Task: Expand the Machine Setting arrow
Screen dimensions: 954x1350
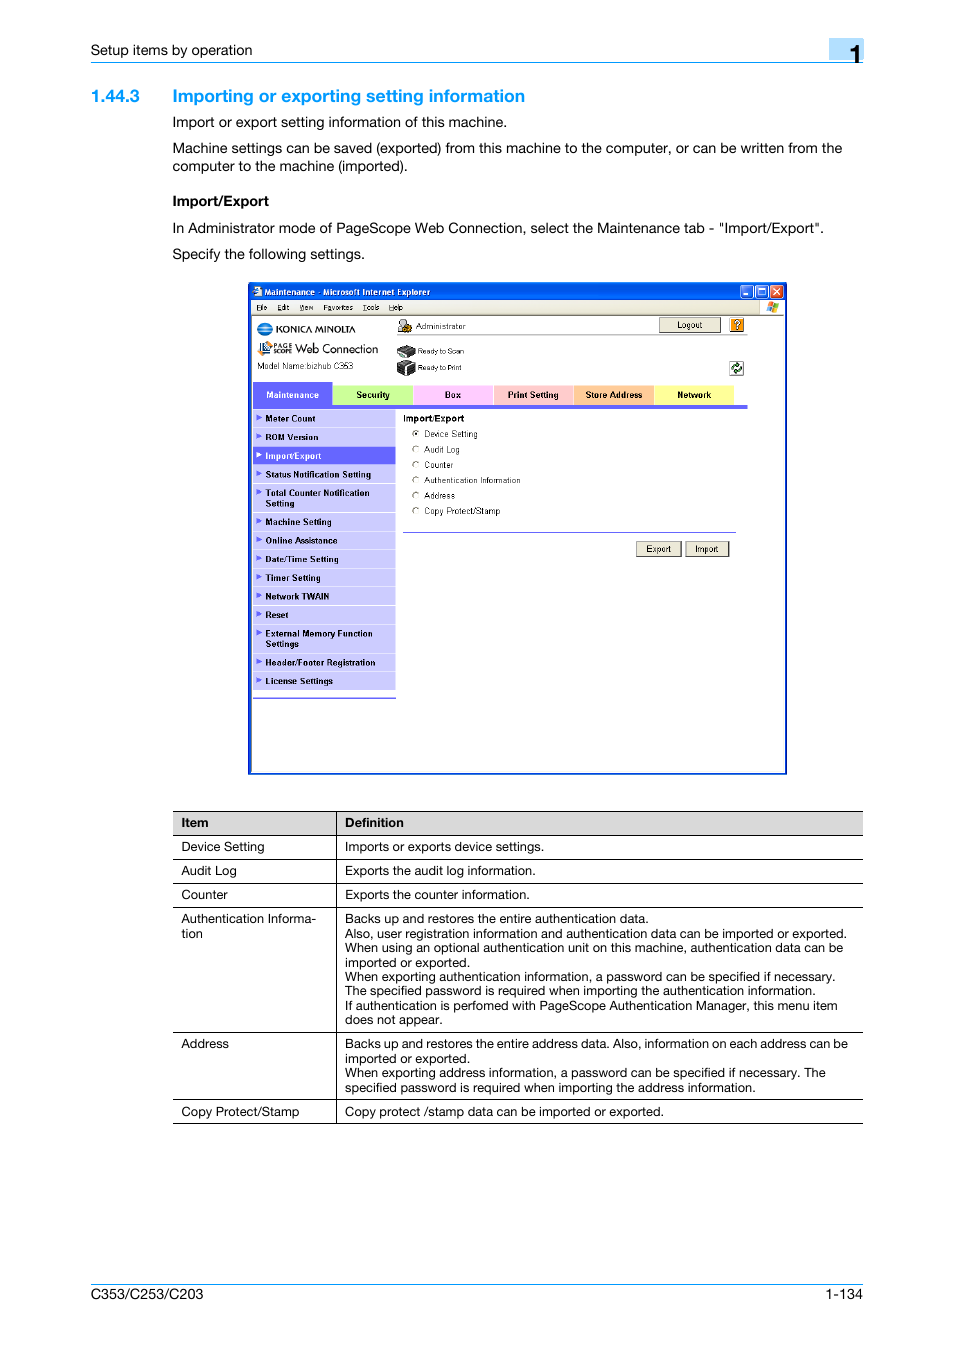Action: click(259, 521)
